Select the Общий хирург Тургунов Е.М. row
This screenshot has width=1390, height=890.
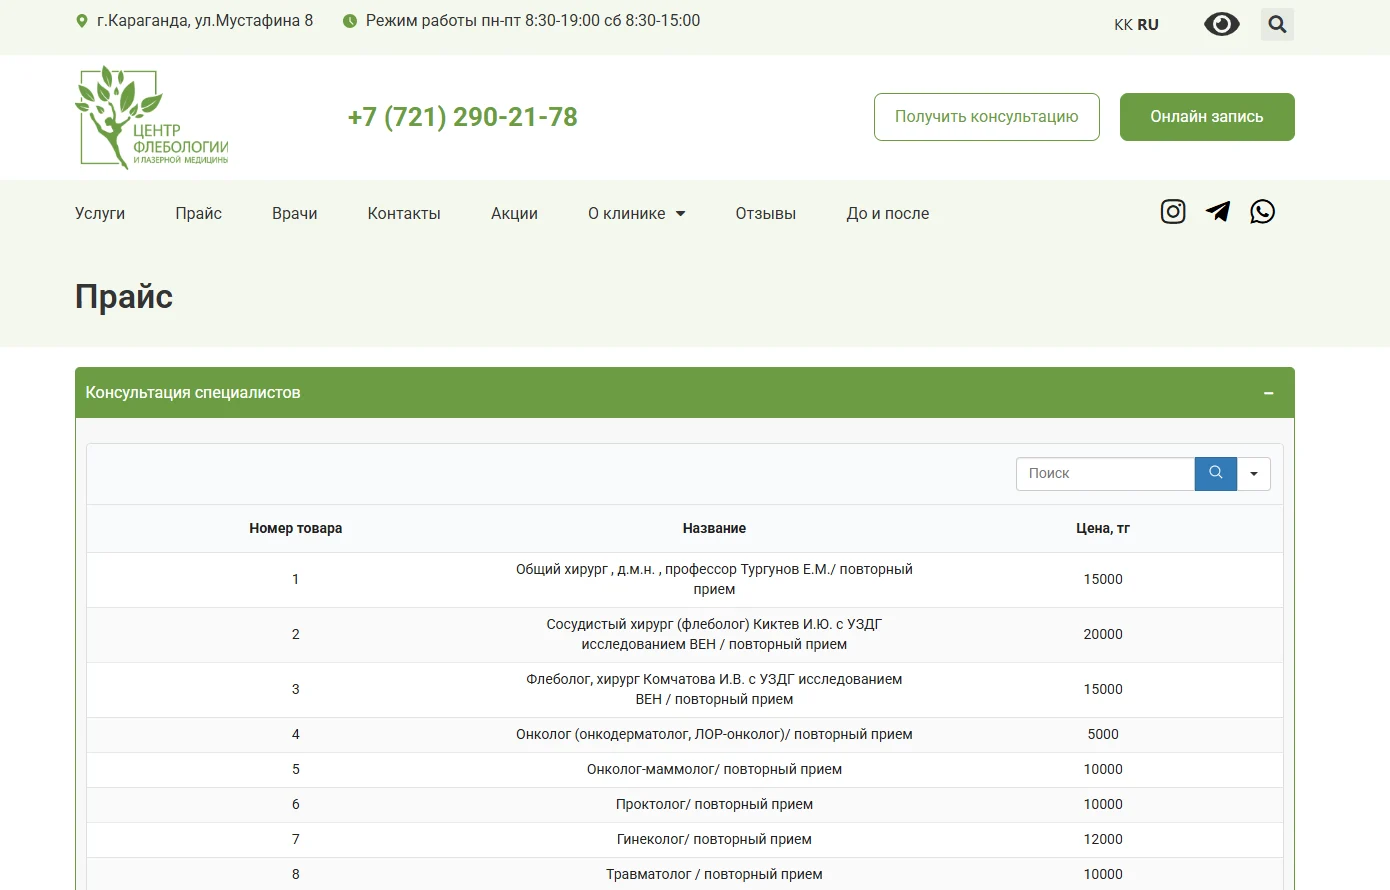tap(685, 580)
